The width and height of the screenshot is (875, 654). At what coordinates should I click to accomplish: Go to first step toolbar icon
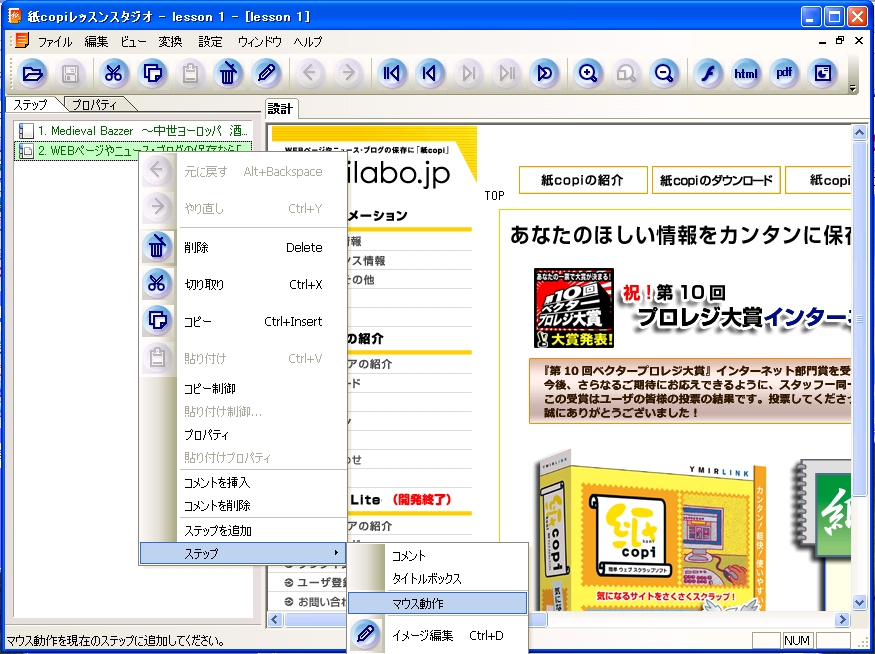[x=392, y=73]
